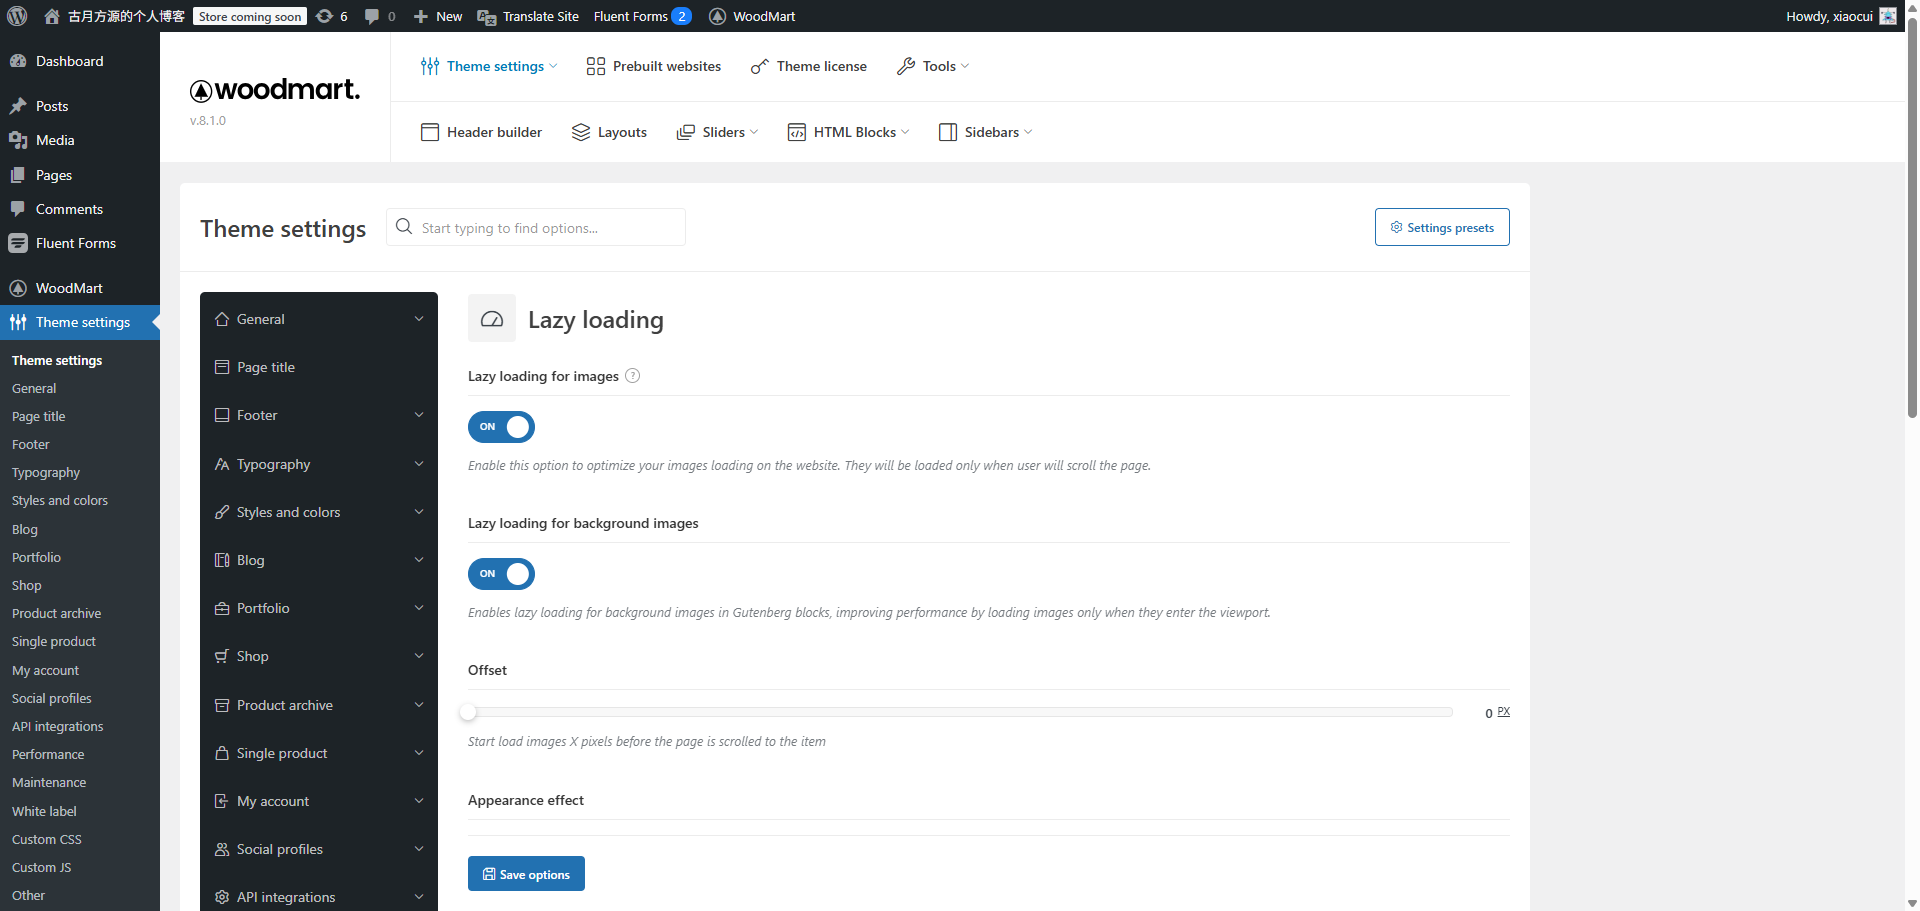Click the help icon beside Lazy loading for images

pyautogui.click(x=632, y=376)
